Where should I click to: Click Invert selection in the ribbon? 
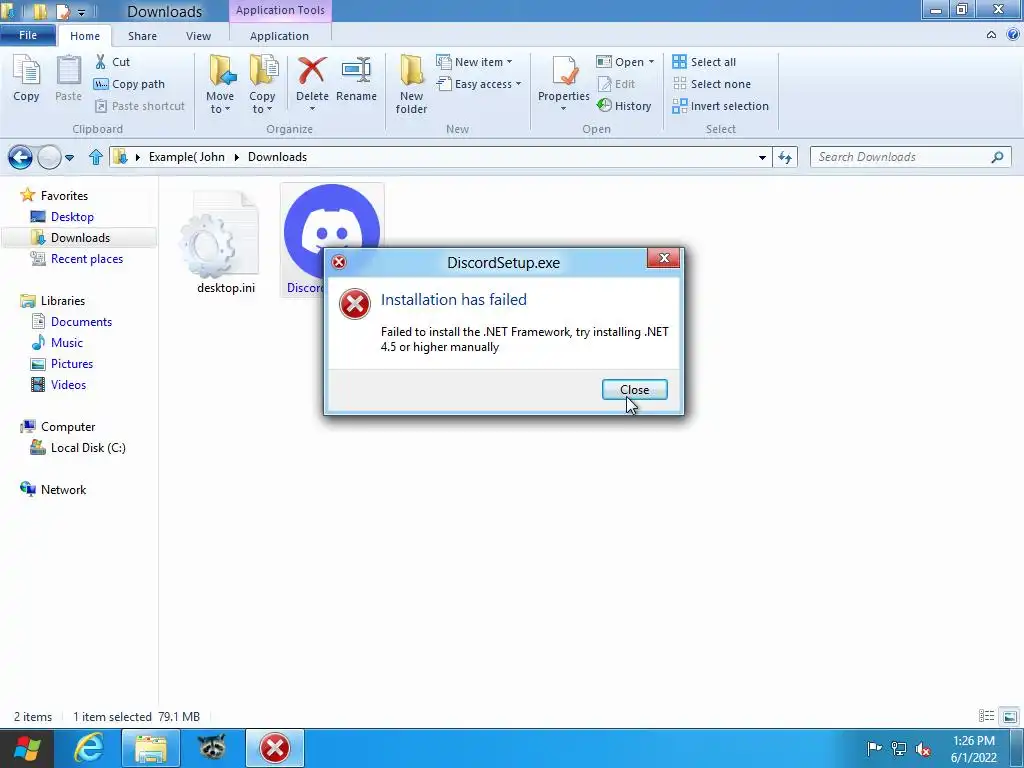(x=720, y=106)
